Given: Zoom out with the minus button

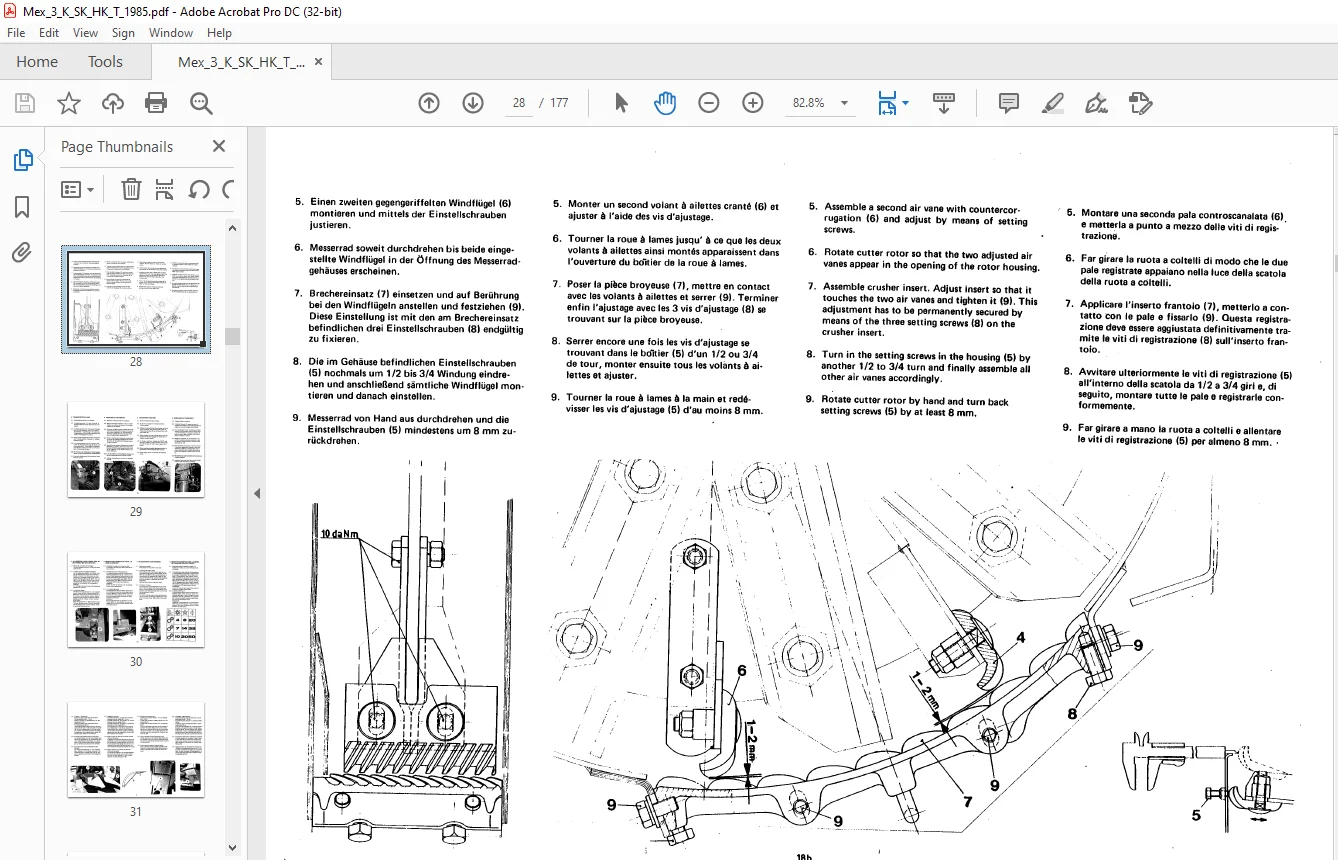Looking at the screenshot, I should pyautogui.click(x=709, y=103).
